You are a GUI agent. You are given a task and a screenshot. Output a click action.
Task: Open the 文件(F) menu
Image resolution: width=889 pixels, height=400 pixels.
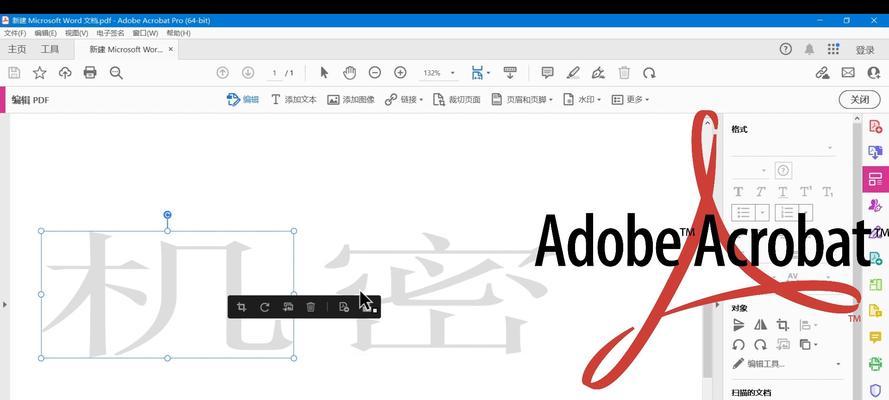click(x=15, y=33)
